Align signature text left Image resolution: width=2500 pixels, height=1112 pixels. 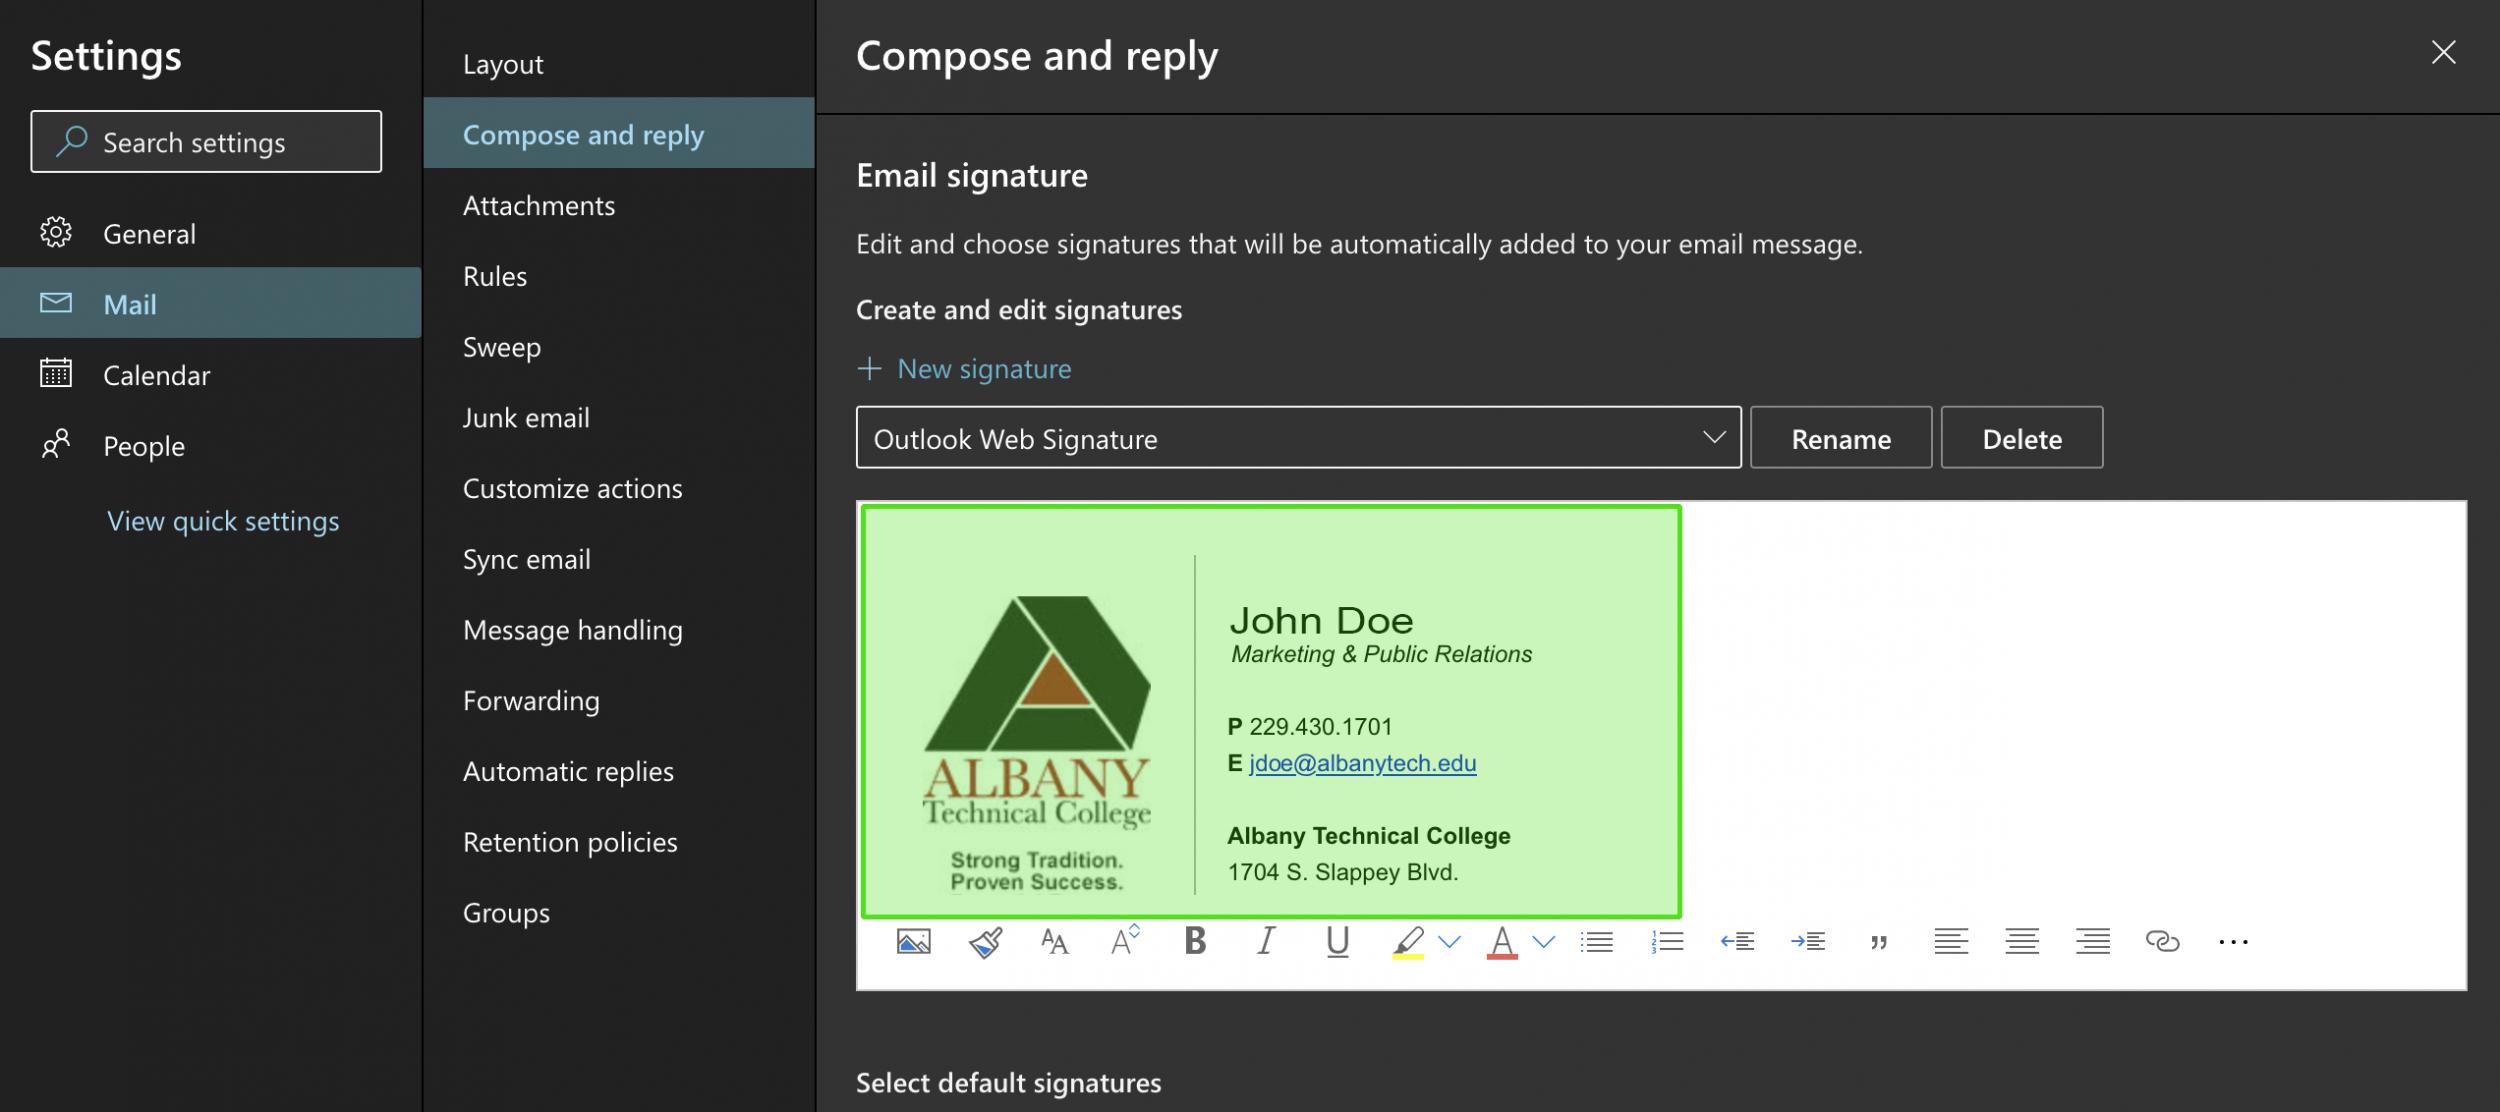1950,941
